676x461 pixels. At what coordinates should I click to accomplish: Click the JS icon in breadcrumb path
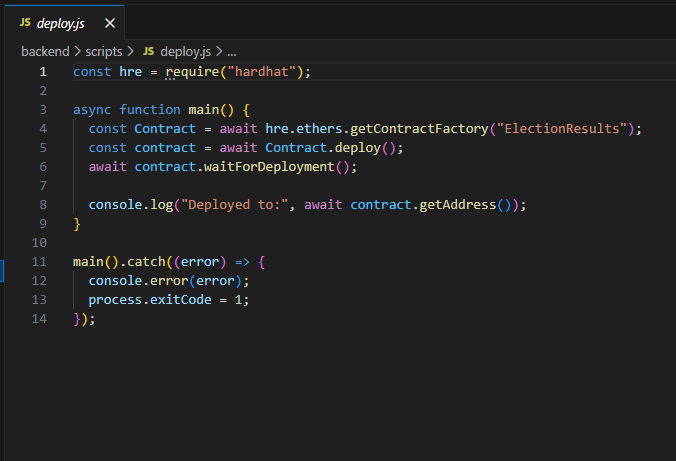149,51
